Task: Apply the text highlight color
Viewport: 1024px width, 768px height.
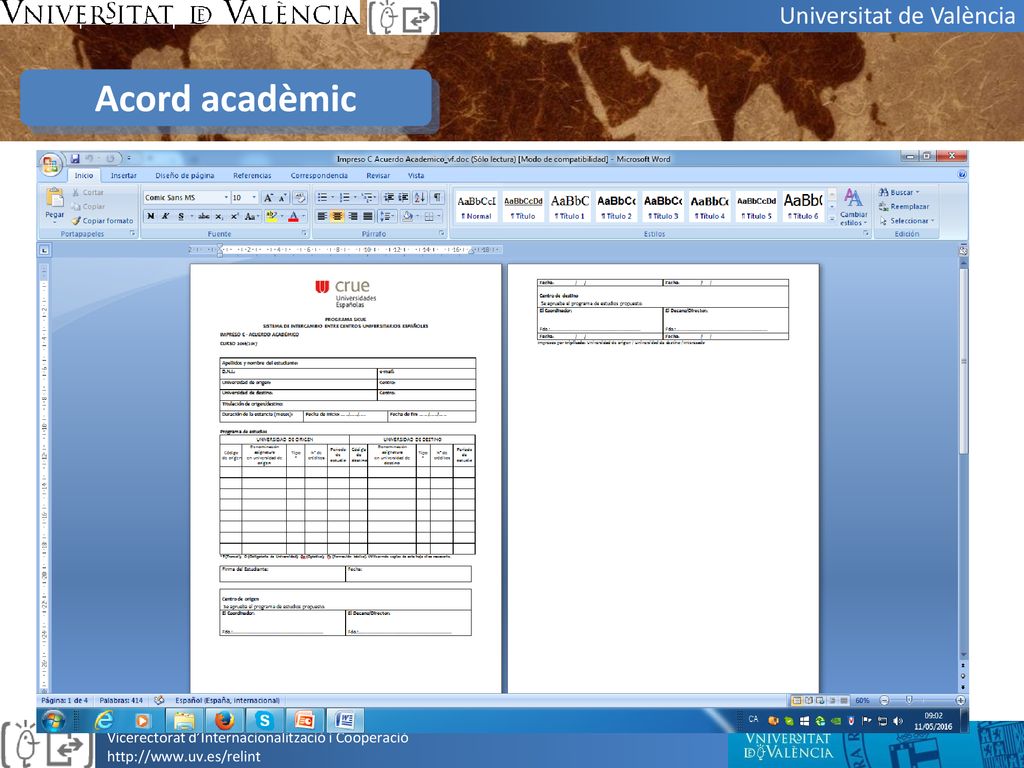Action: (271, 216)
